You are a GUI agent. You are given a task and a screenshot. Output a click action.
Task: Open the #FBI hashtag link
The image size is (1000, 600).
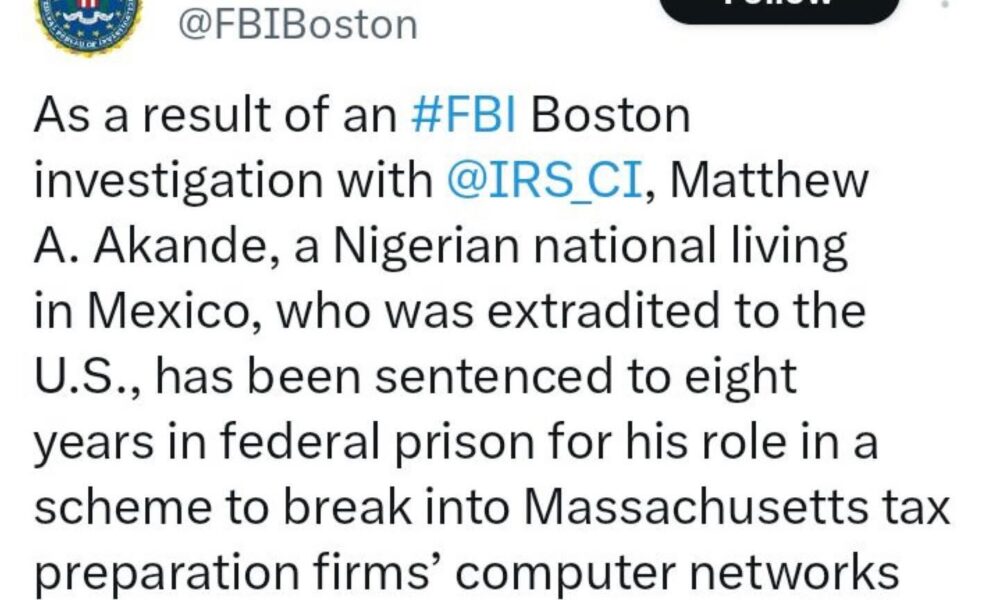(463, 117)
